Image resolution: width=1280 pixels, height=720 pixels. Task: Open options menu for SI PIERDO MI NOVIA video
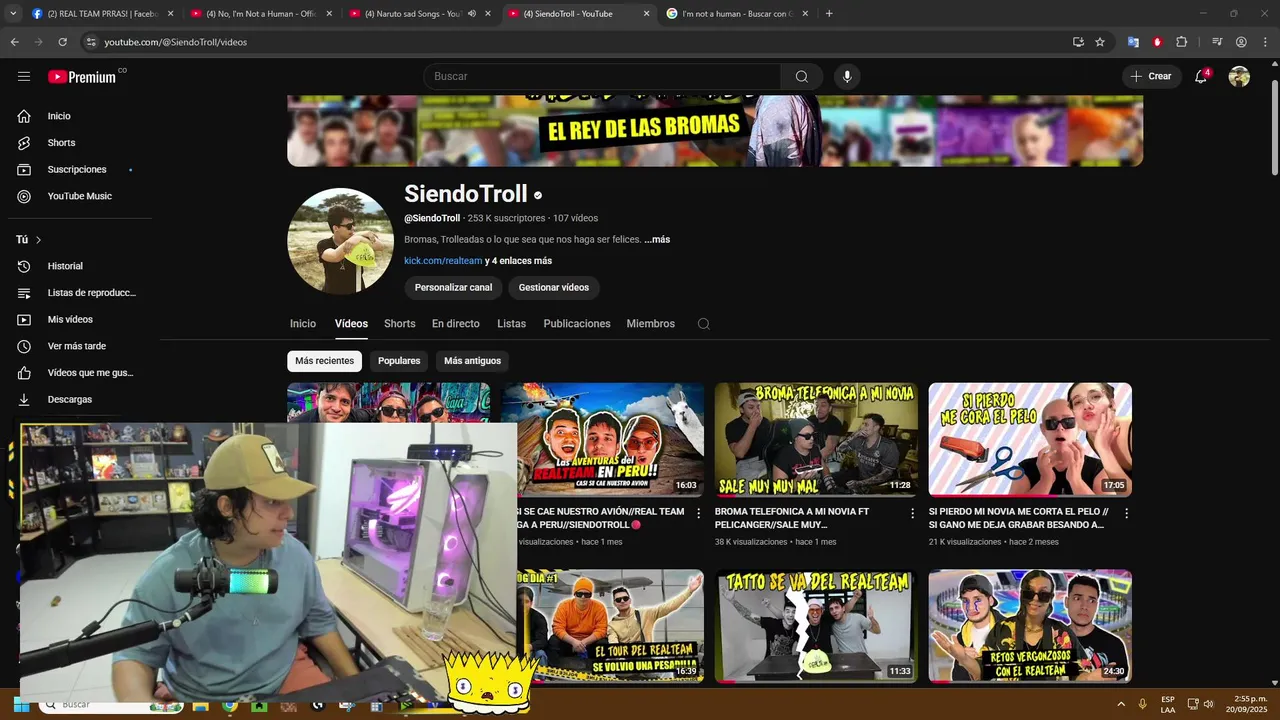coord(1126,513)
